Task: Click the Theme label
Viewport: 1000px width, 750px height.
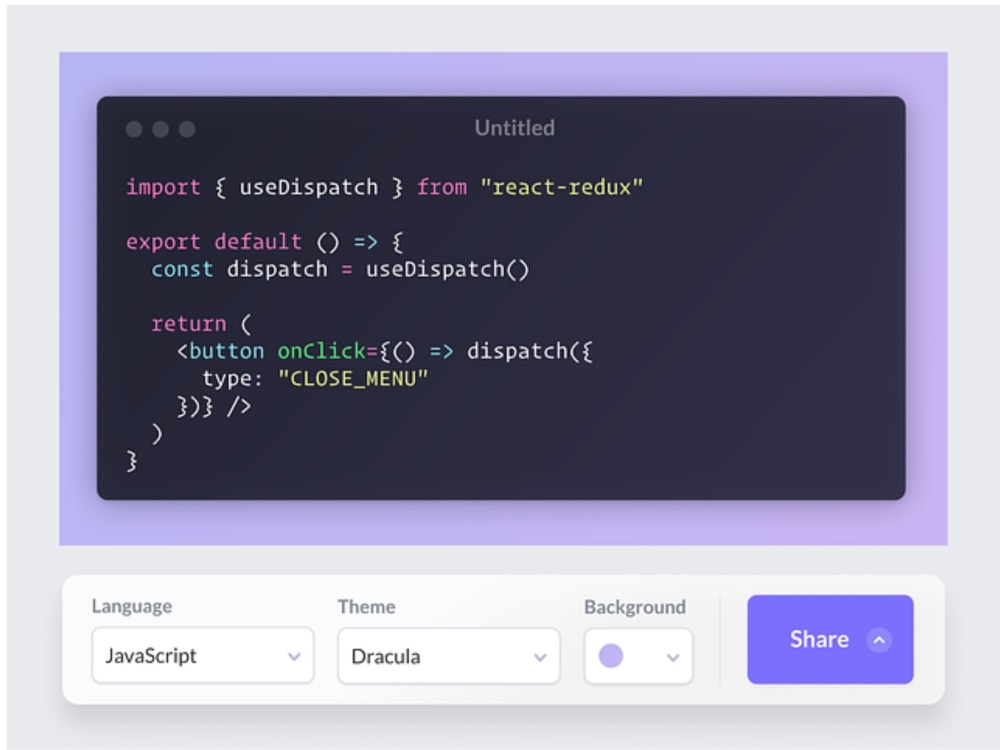Action: tap(367, 607)
